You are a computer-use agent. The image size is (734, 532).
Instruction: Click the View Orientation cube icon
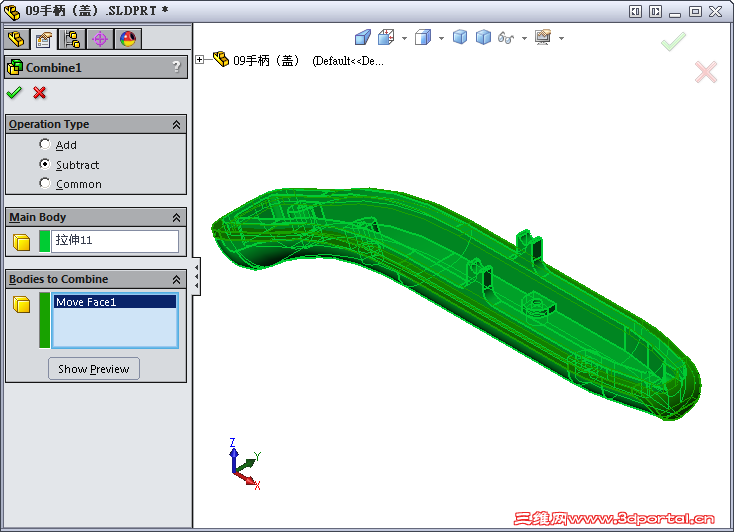[423, 37]
